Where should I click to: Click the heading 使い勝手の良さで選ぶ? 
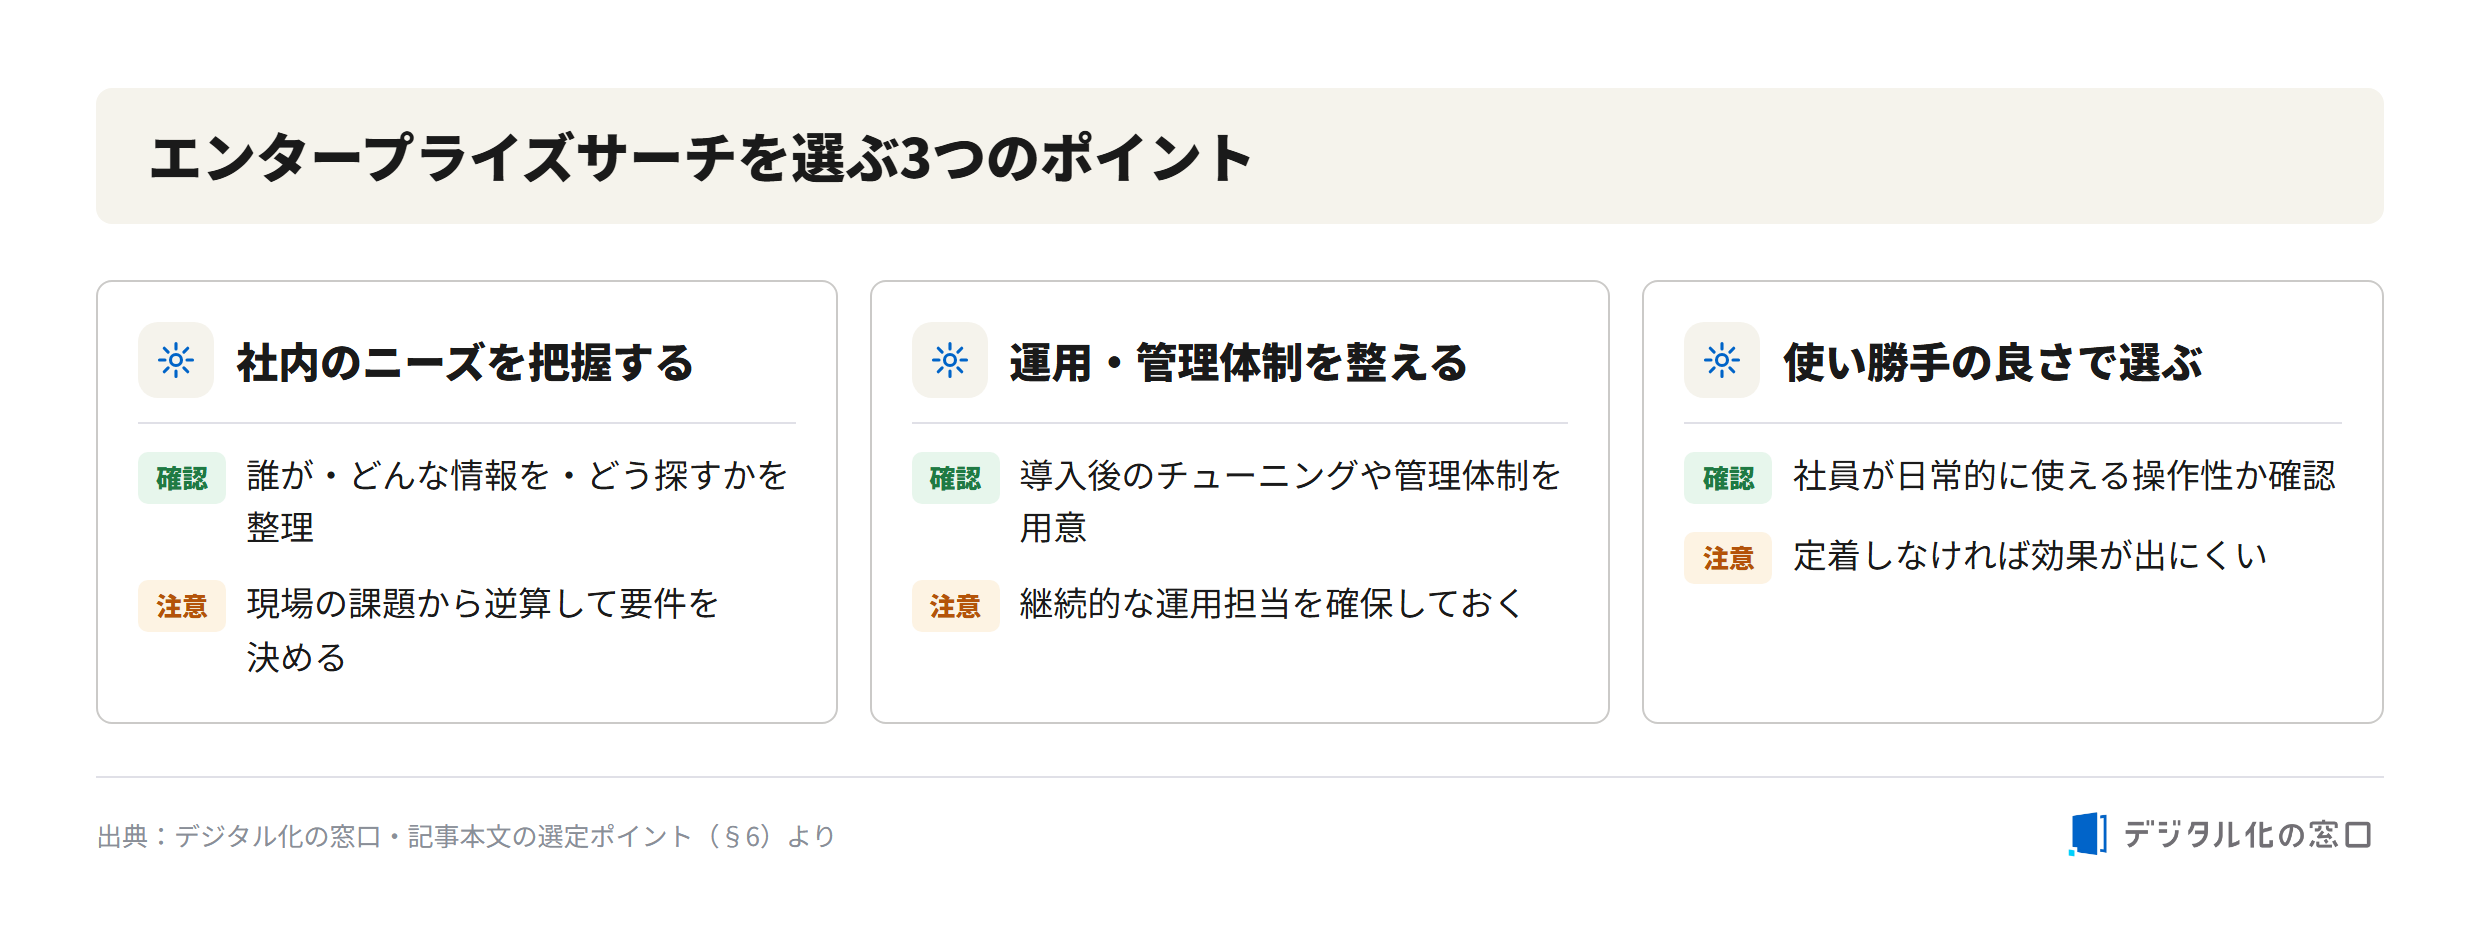tap(1992, 362)
